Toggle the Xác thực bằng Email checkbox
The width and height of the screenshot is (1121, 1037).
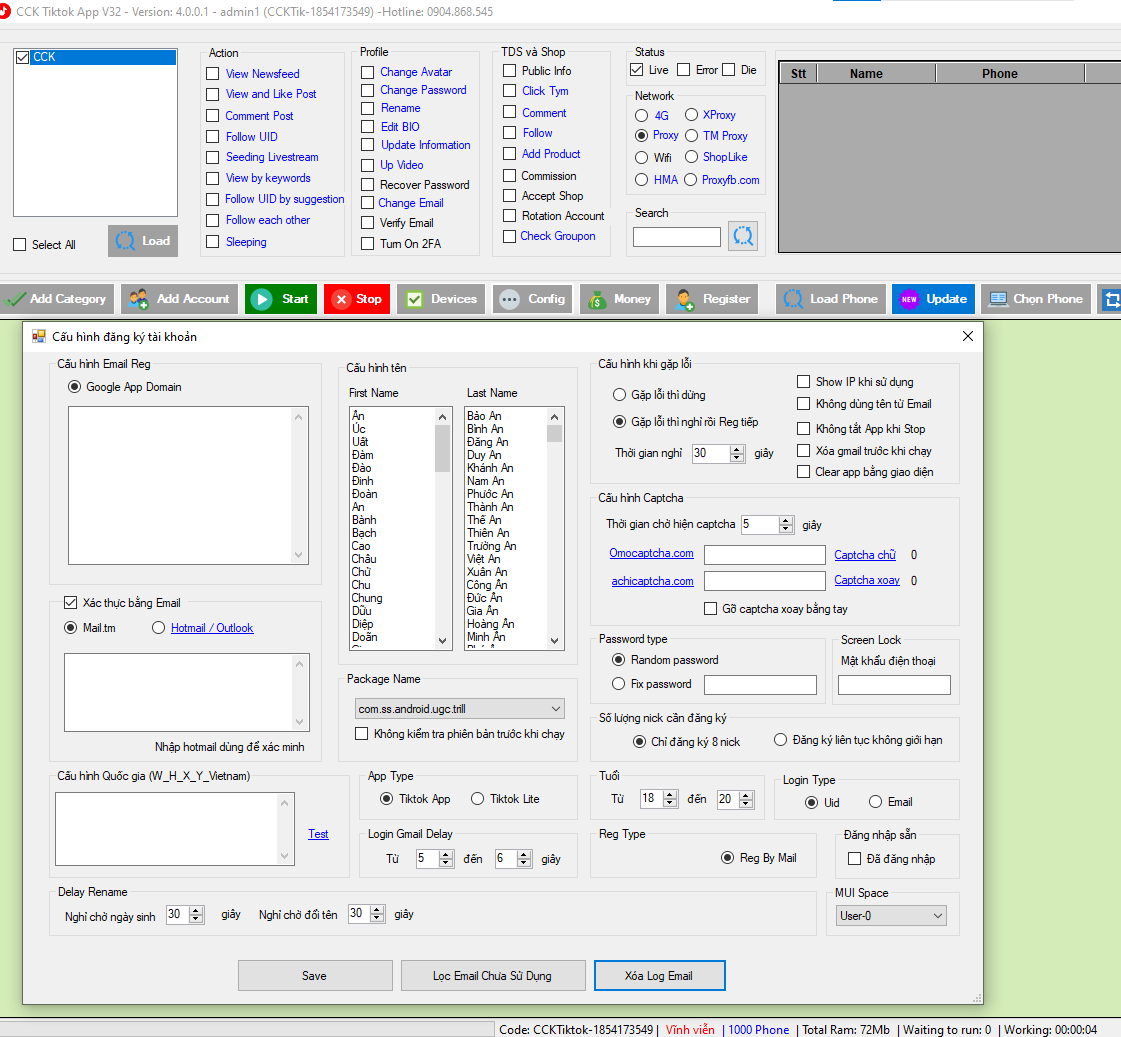pyautogui.click(x=71, y=602)
